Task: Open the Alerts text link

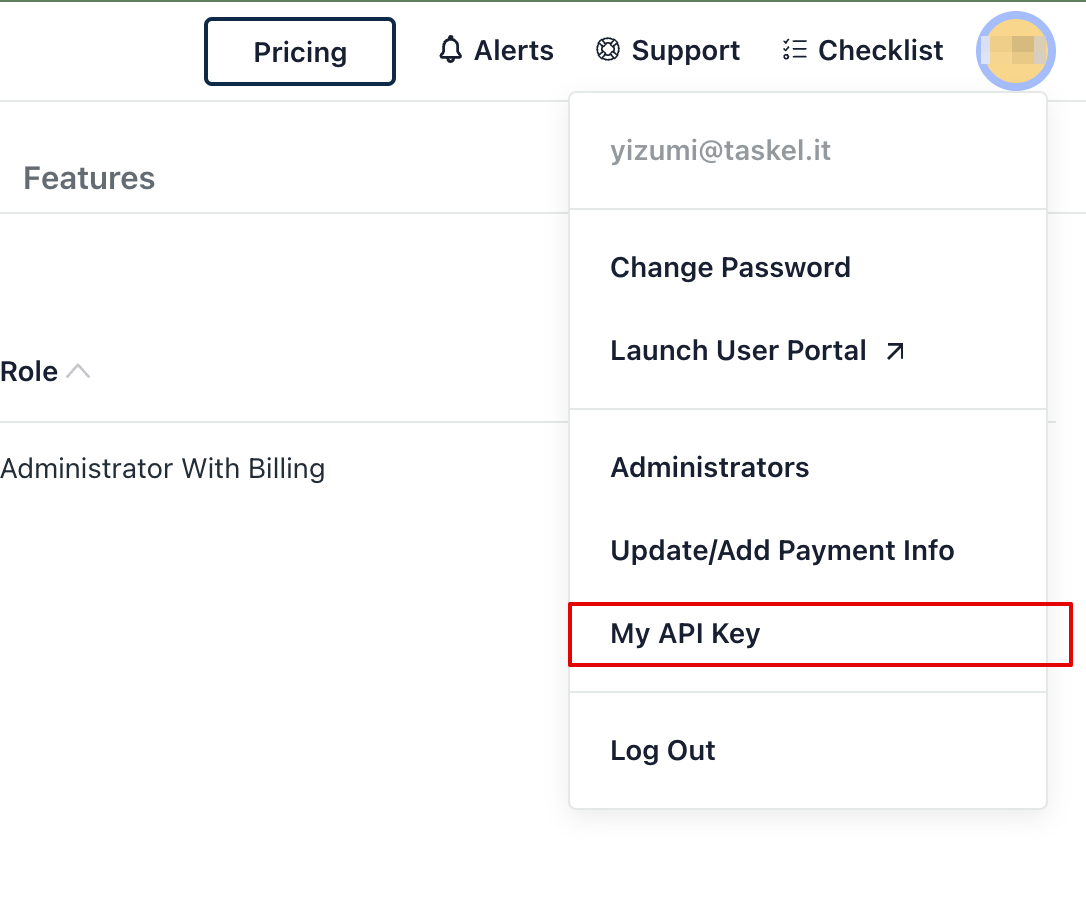Action: pyautogui.click(x=514, y=50)
